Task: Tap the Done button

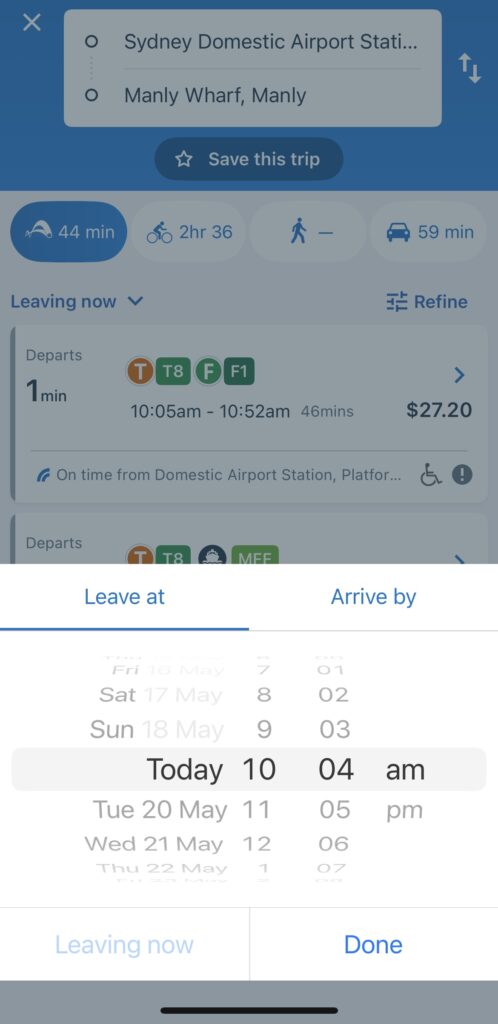Action: [373, 944]
